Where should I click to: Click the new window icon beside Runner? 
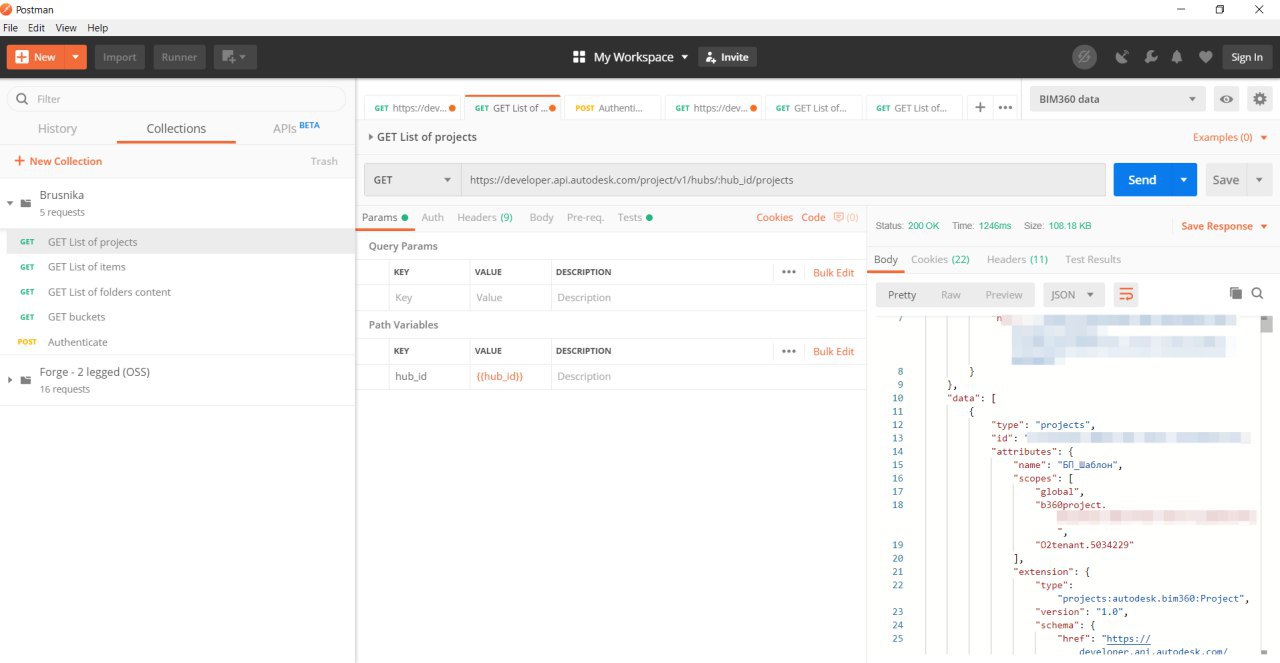(235, 57)
